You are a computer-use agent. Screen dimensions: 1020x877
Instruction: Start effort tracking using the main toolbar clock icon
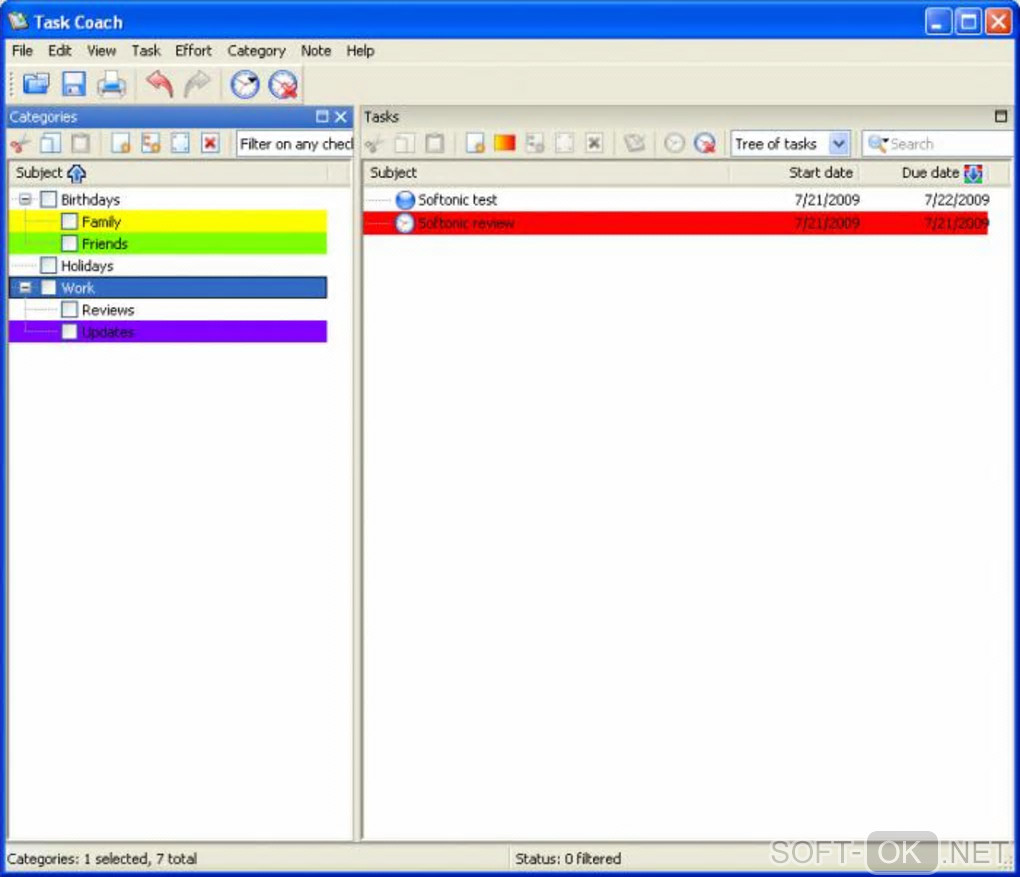[245, 85]
